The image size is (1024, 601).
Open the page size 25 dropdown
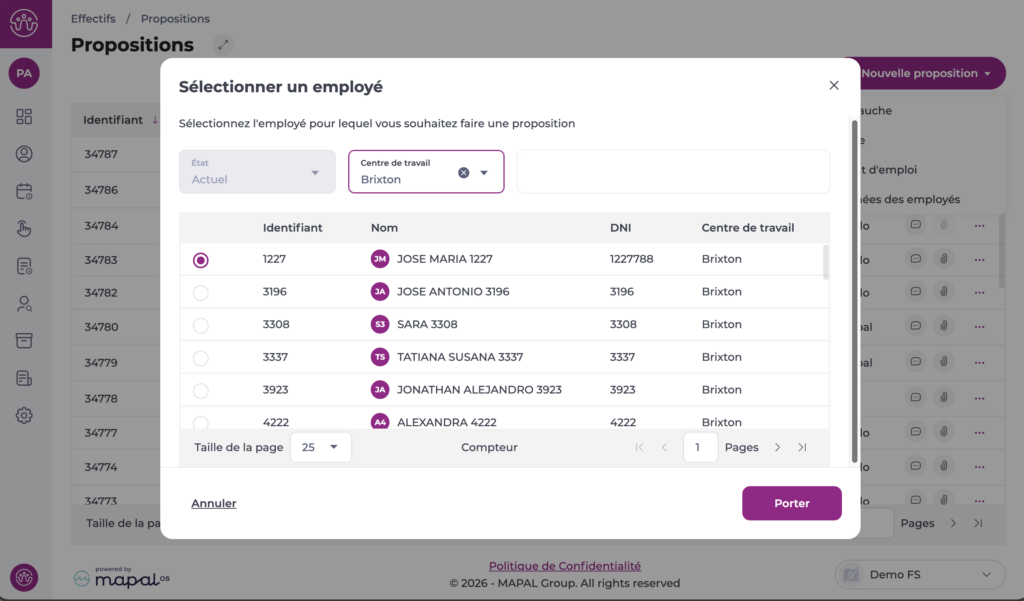coord(321,448)
